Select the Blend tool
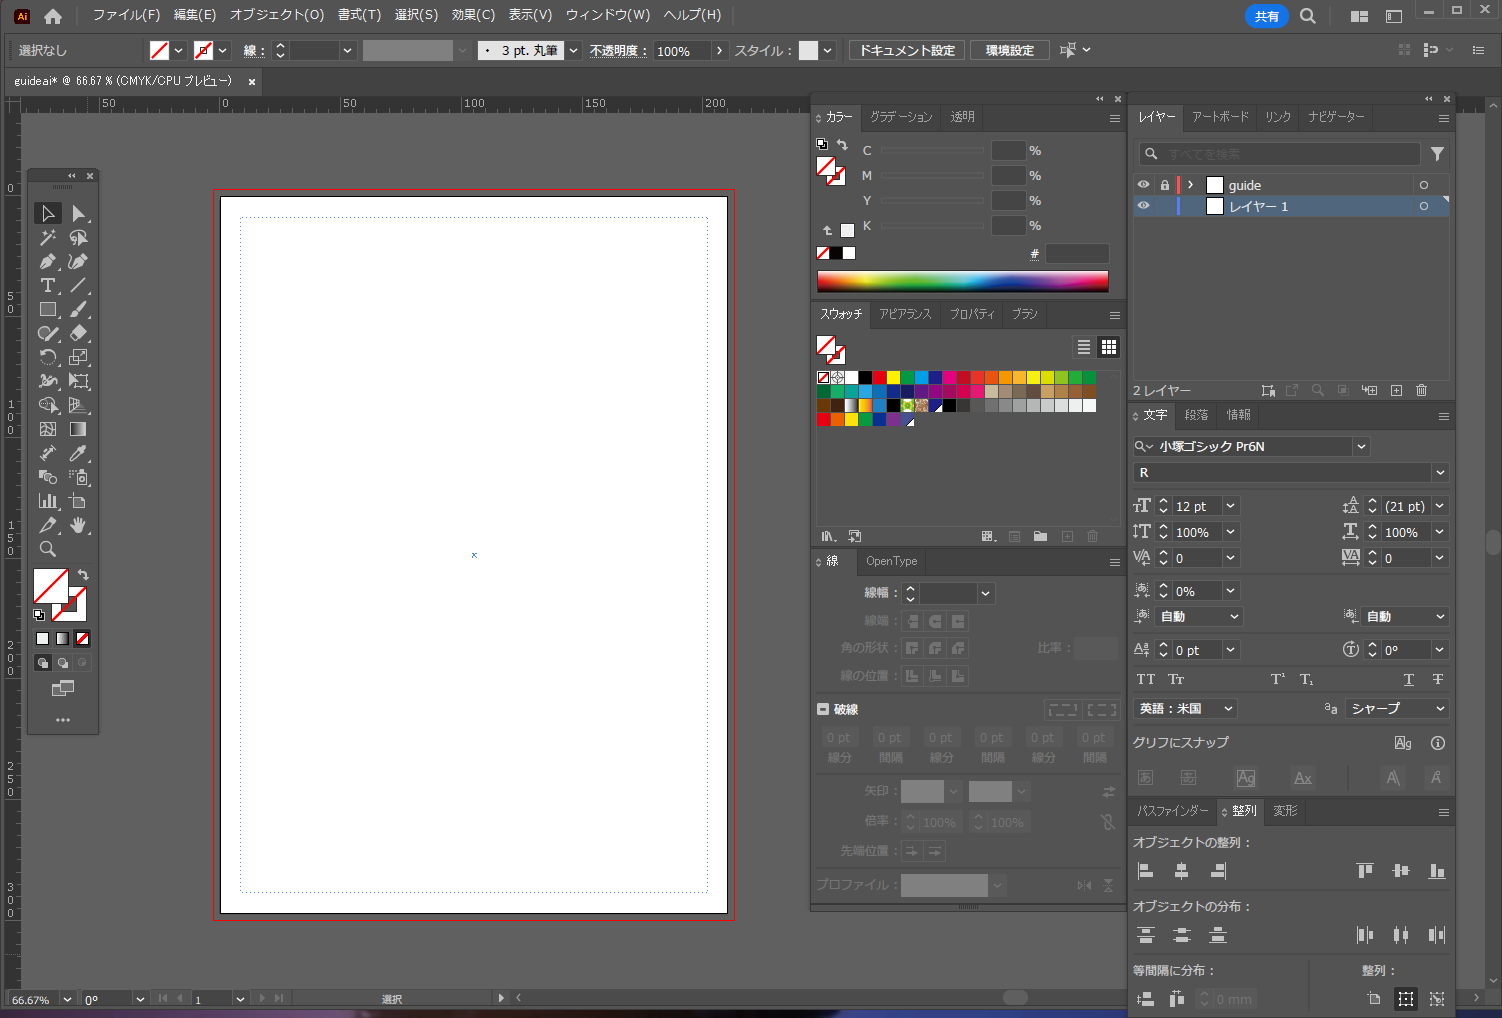The width and height of the screenshot is (1502, 1018). (47, 477)
